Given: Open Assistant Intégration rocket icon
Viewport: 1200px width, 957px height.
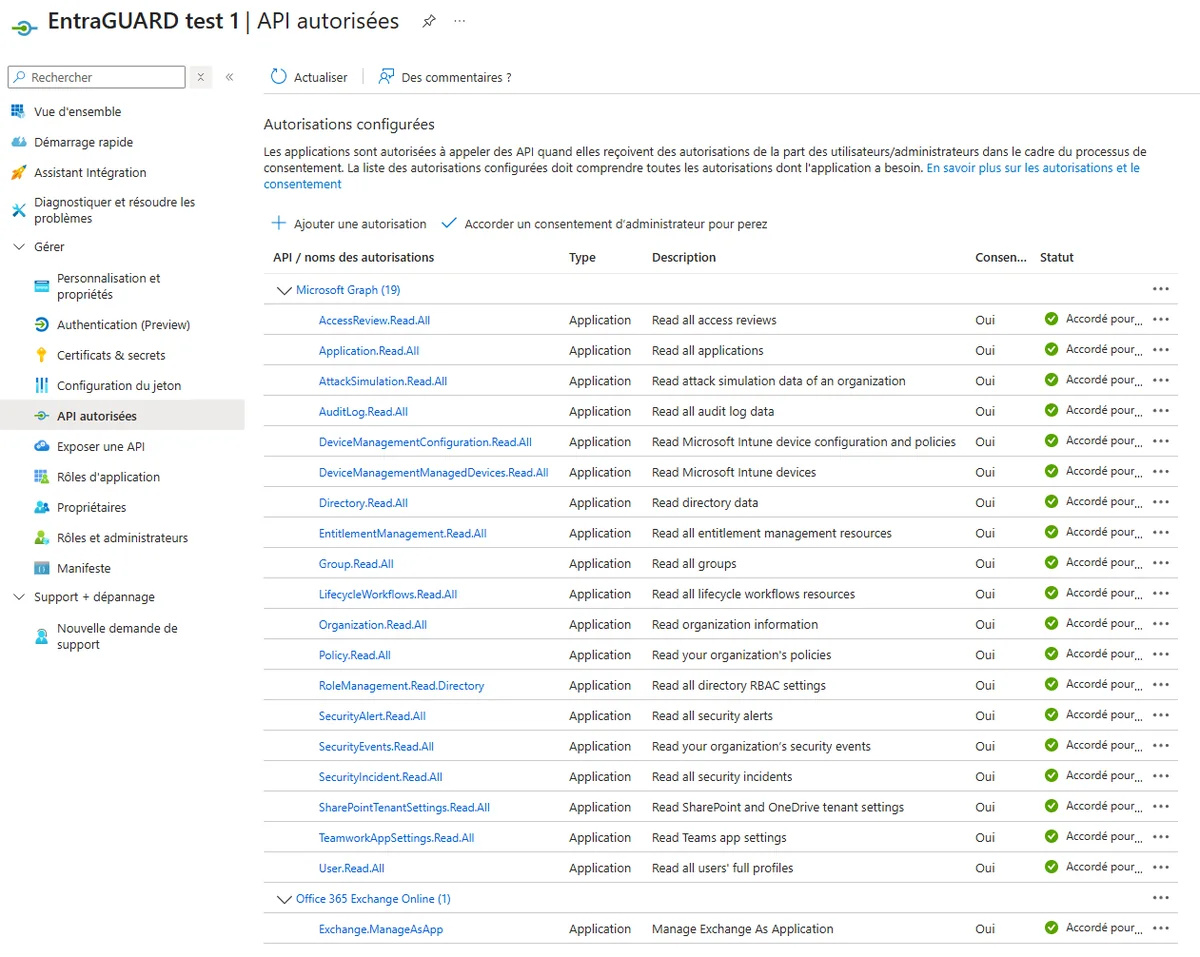Looking at the screenshot, I should point(17,173).
